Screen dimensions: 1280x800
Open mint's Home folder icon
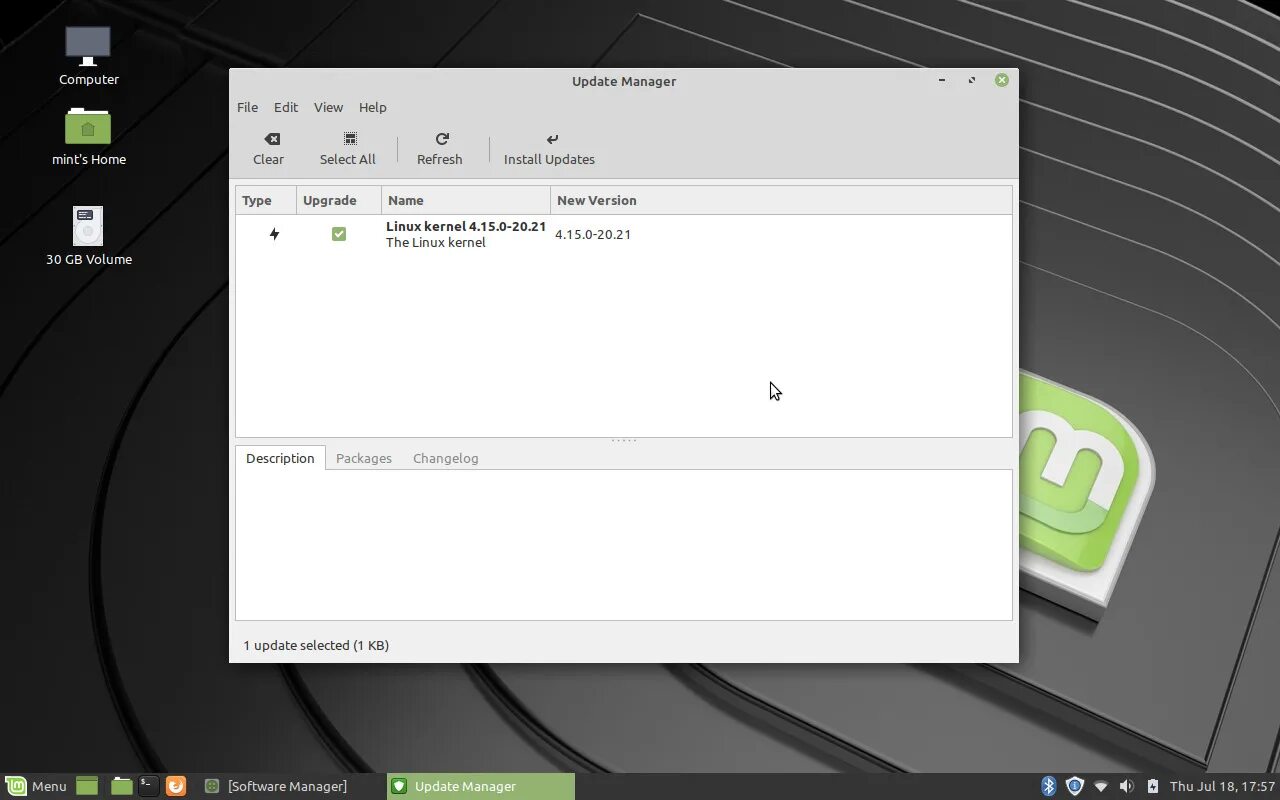pos(88,137)
